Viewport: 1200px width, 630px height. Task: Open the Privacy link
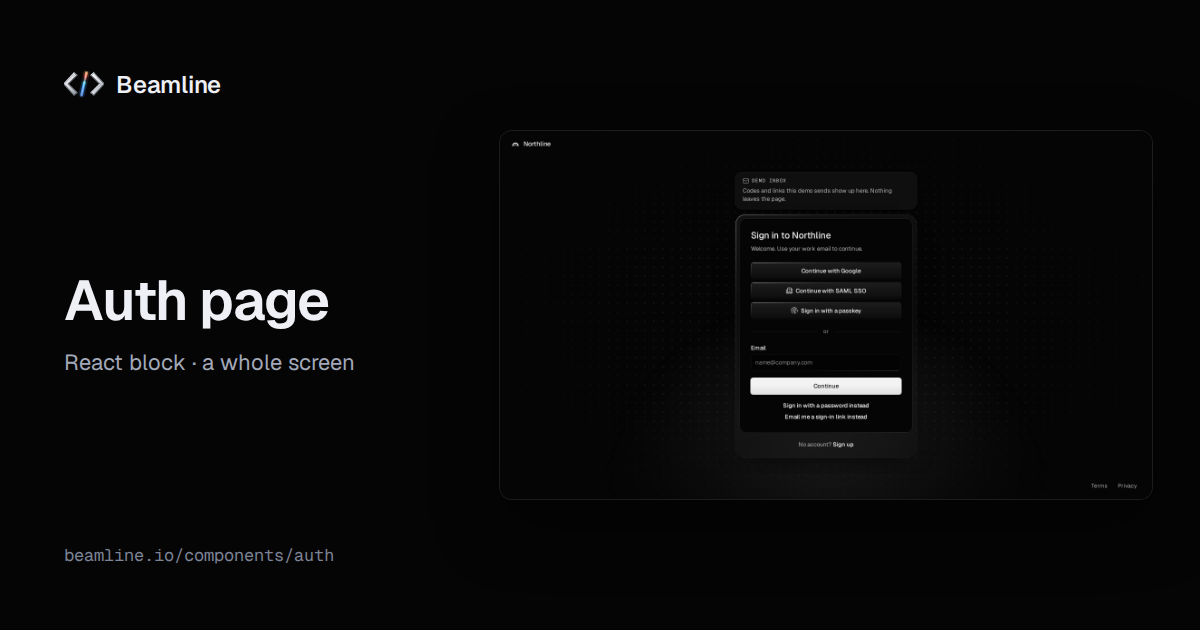coord(1127,486)
